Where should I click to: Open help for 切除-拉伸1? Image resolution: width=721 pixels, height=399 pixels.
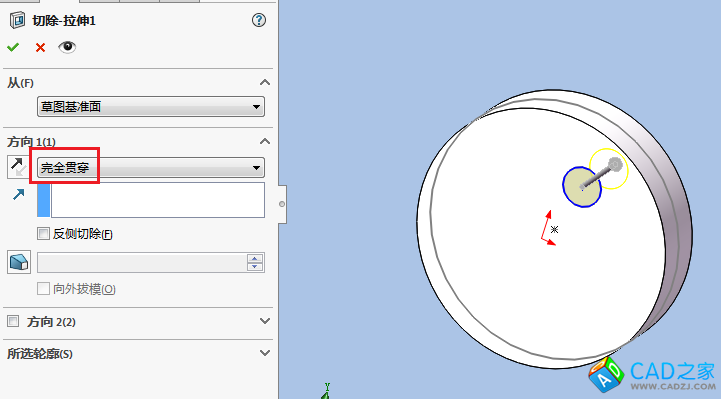click(259, 20)
